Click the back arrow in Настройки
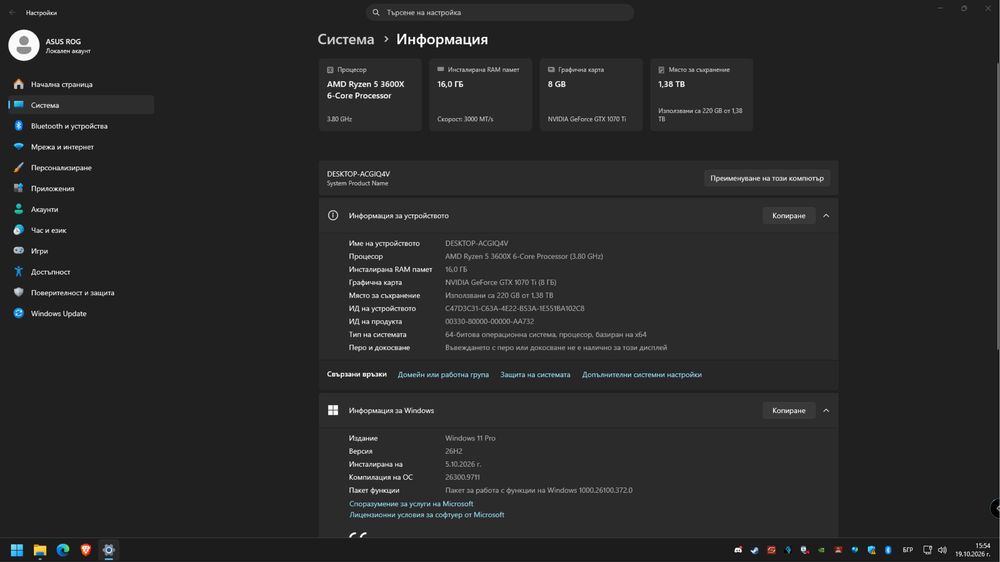The image size is (1000, 562). [x=12, y=12]
